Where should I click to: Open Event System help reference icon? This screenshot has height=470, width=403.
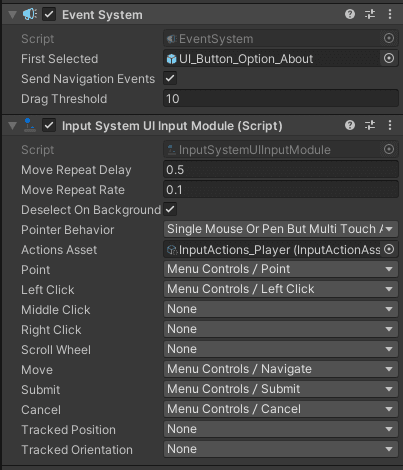point(350,14)
